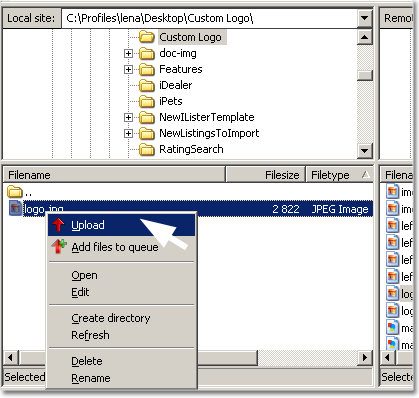Click the 2 822 filesize cell
Screen dimensions: 419x398
click(286, 209)
